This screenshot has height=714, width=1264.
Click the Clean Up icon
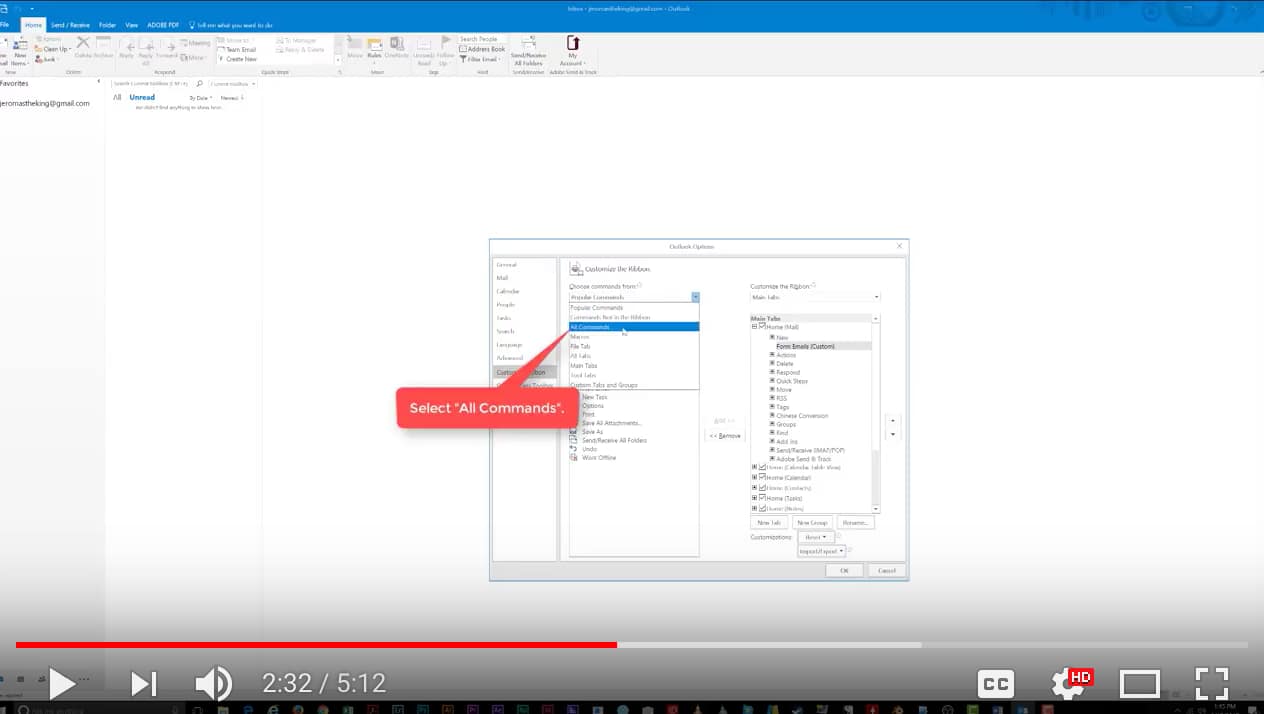pos(52,47)
